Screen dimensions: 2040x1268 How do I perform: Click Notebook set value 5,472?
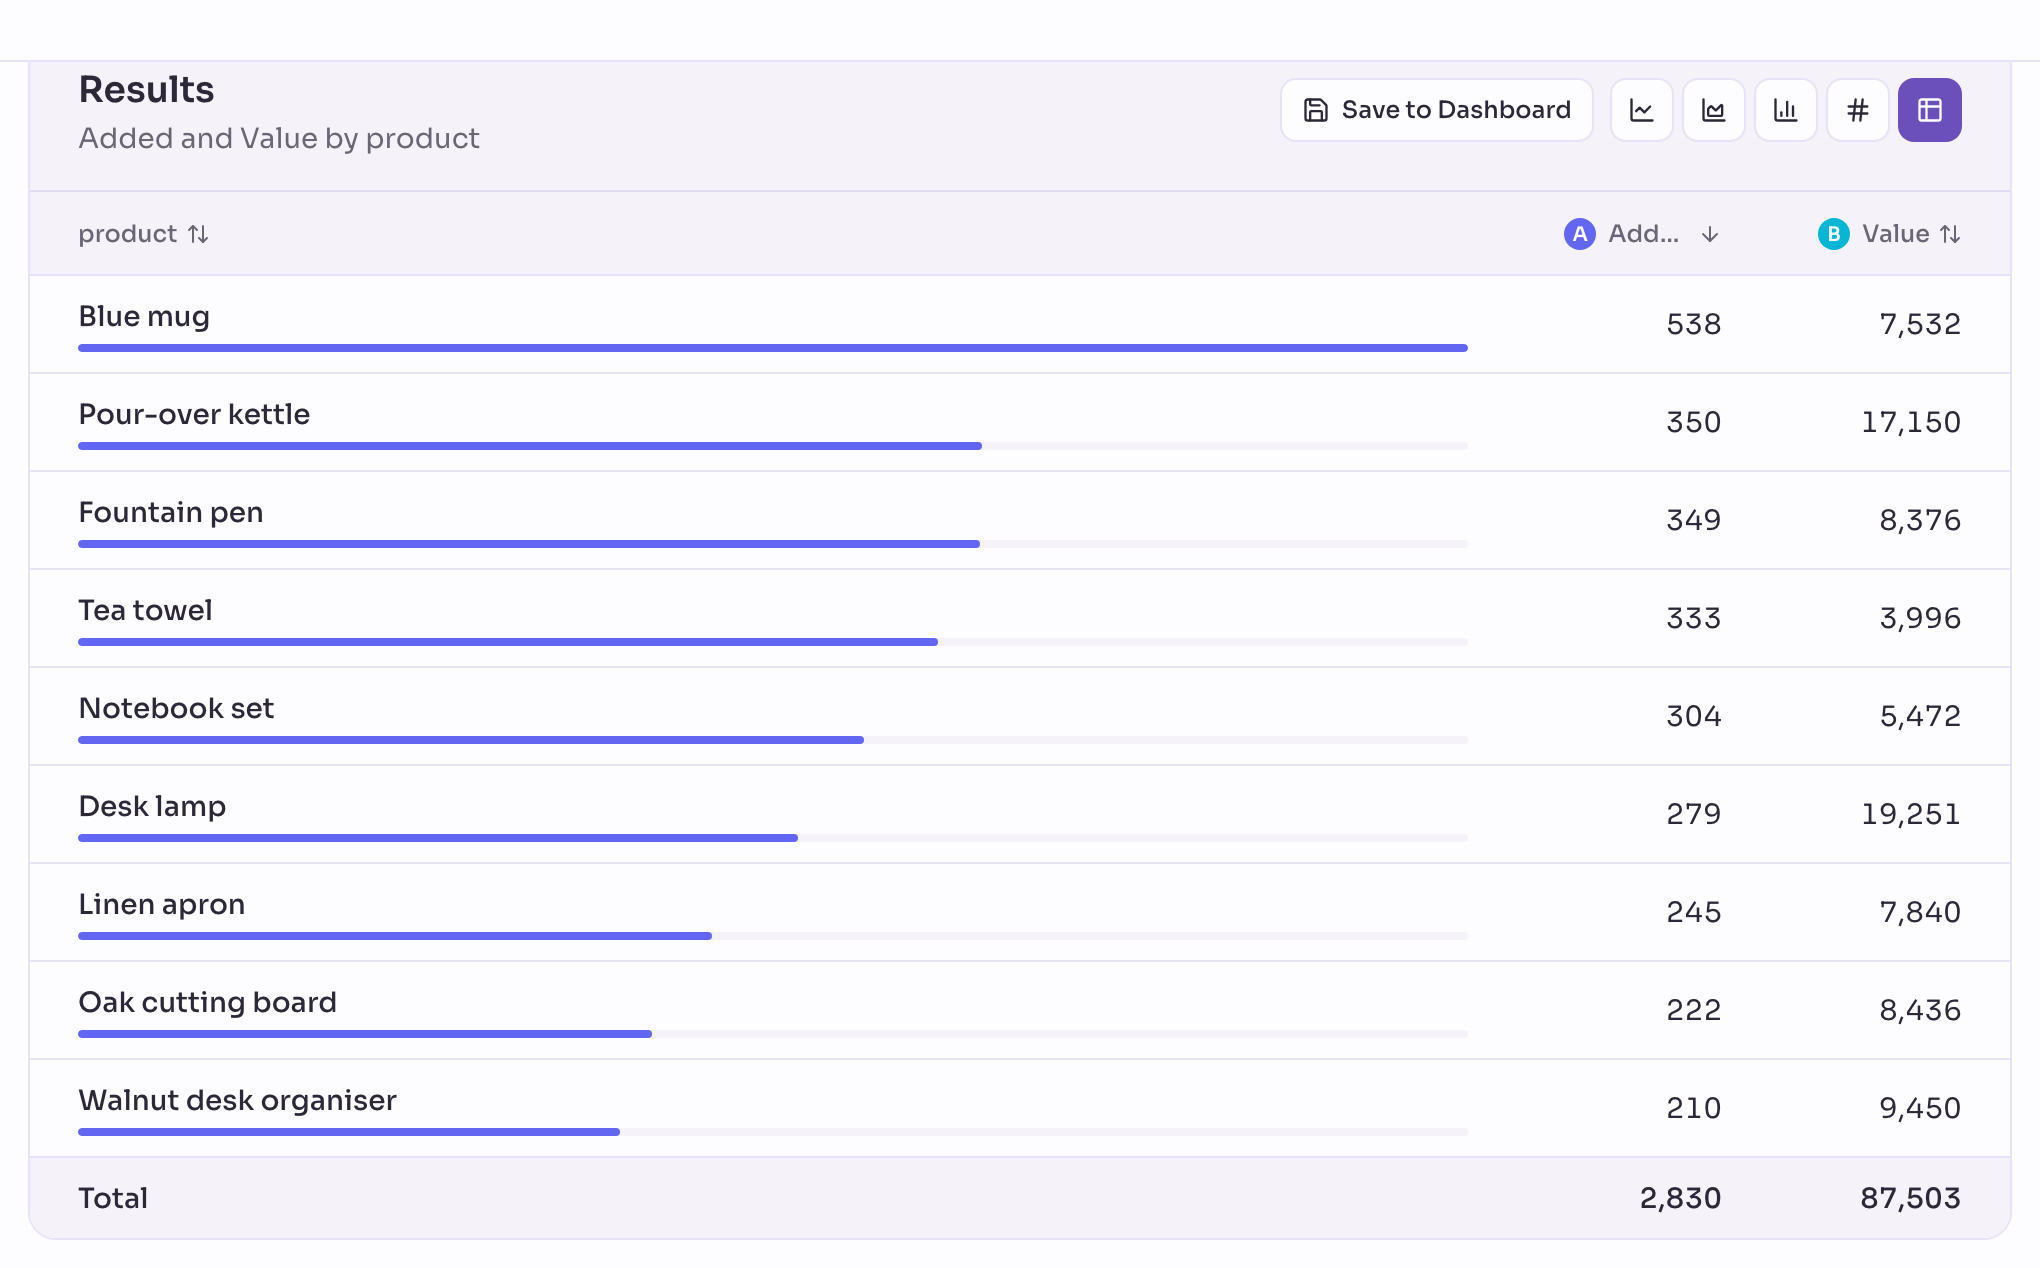[x=1920, y=716]
